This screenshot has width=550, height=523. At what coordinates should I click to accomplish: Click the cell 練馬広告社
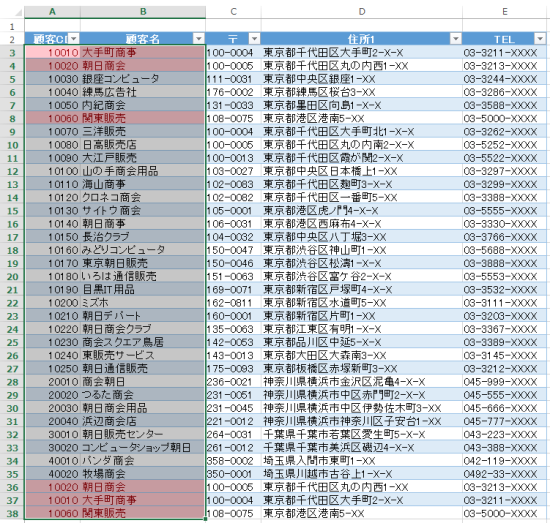pos(143,92)
